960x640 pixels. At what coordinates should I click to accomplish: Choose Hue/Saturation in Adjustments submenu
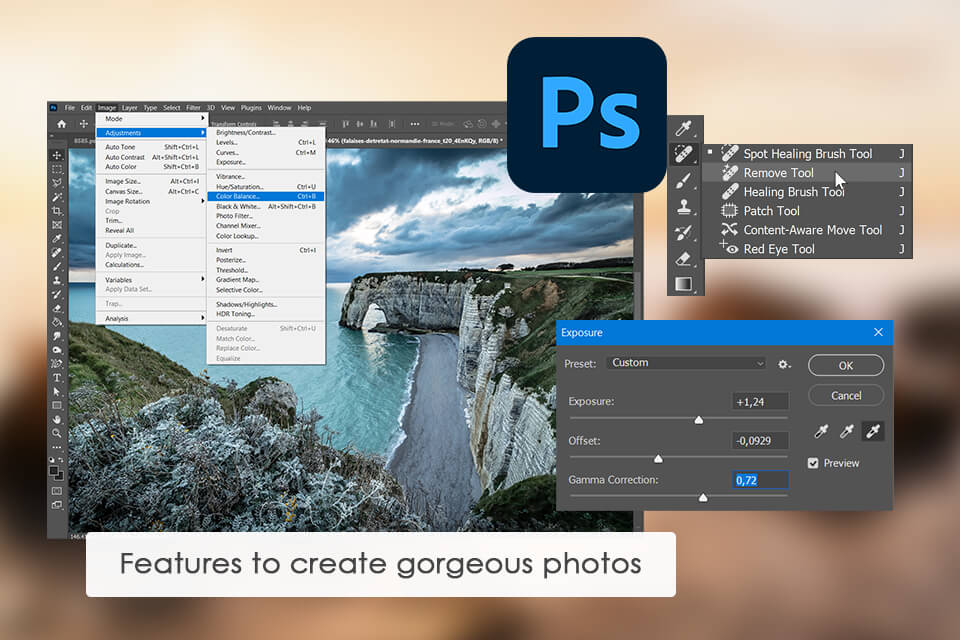(x=266, y=187)
